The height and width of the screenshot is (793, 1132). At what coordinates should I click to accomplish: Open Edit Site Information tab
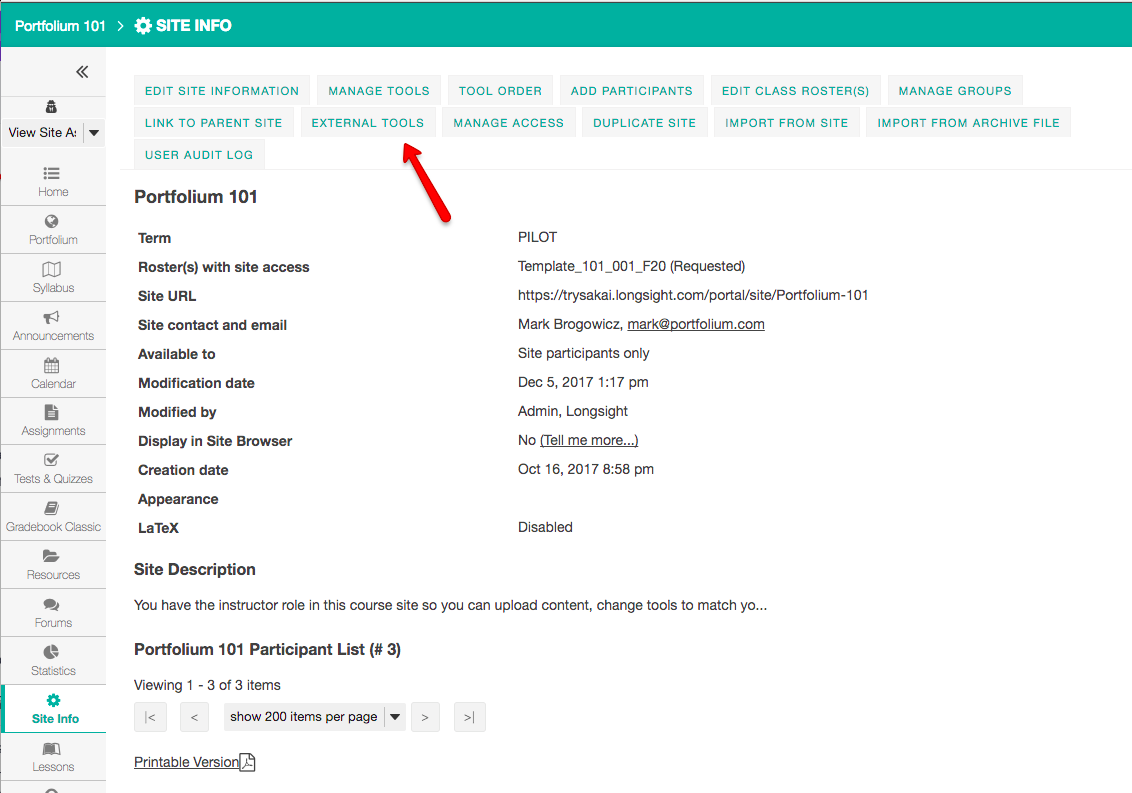[222, 91]
